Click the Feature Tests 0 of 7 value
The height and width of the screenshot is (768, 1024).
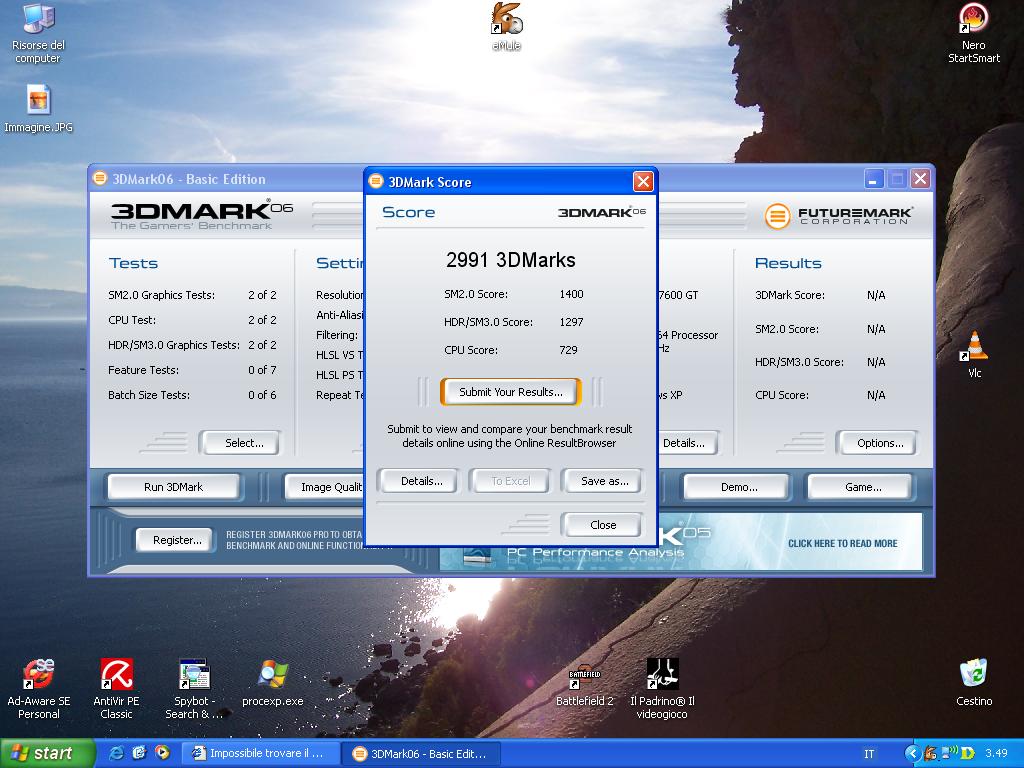tap(262, 370)
